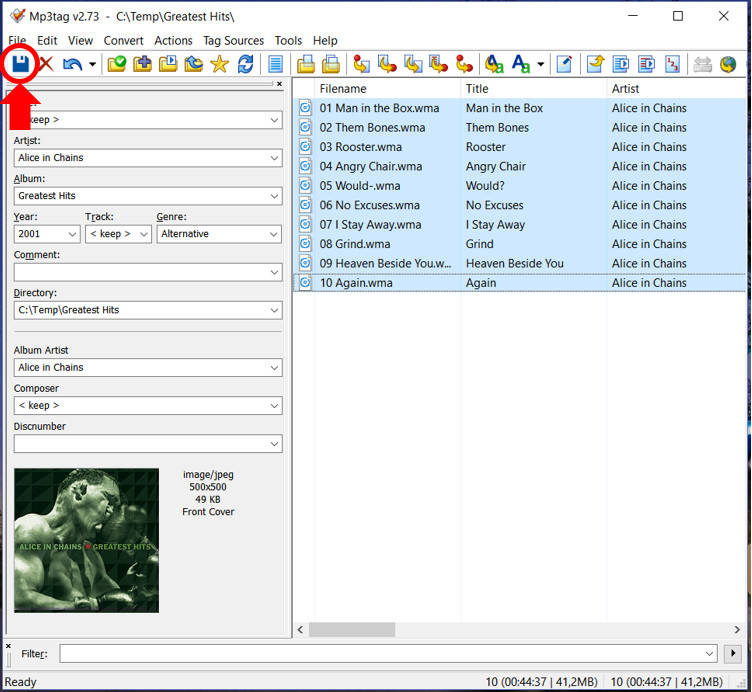Expand the Year field dropdown

pos(72,234)
